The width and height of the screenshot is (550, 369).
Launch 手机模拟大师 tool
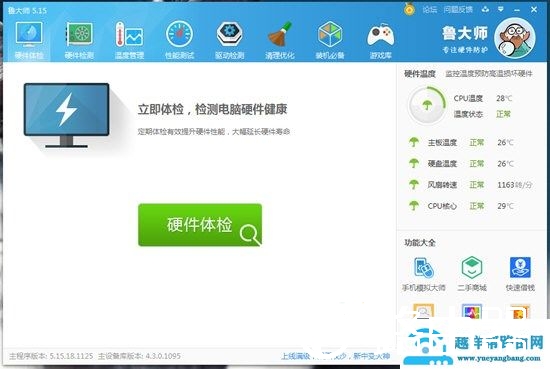424,274
